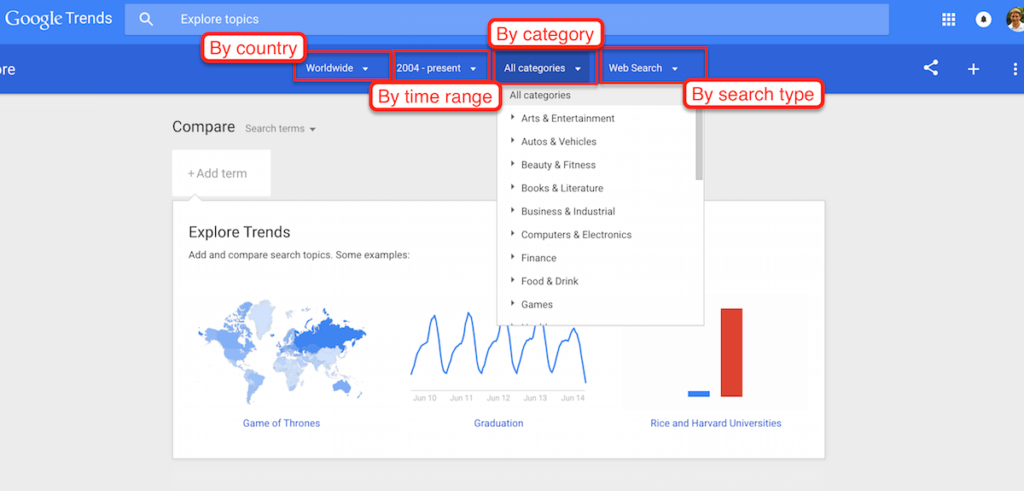1024x491 pixels.
Task: Click the Compare label
Action: [204, 127]
